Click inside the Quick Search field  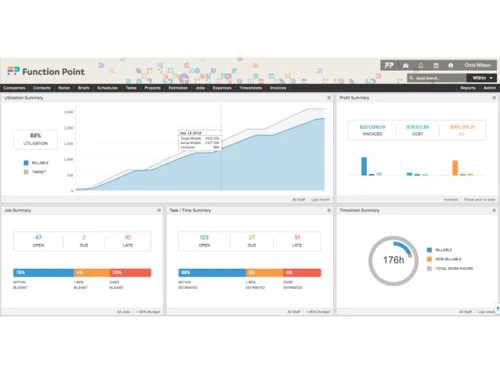coord(437,78)
